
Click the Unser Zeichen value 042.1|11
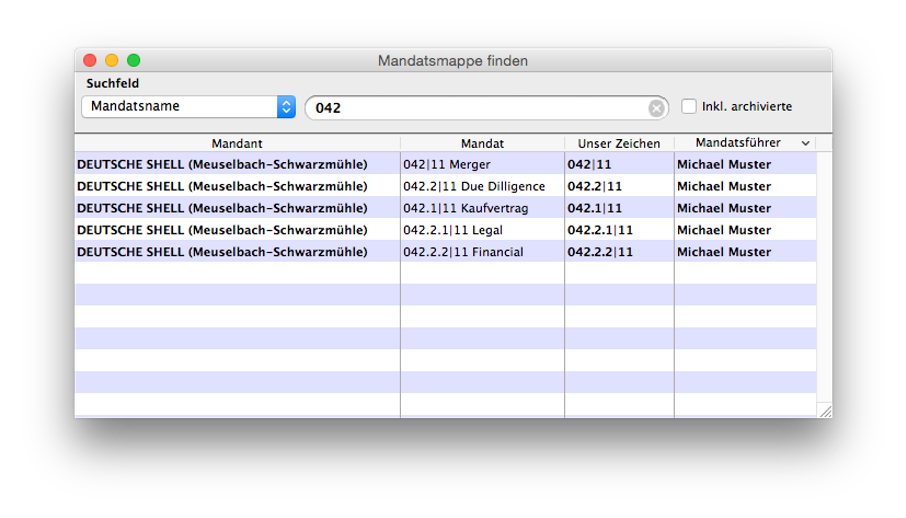(x=595, y=208)
